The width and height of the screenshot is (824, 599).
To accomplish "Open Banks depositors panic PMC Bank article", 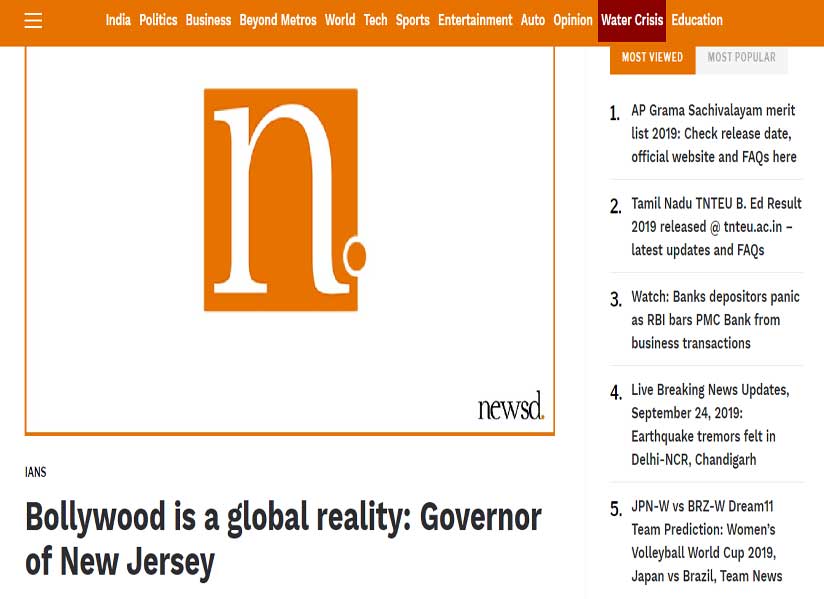I will [715, 319].
